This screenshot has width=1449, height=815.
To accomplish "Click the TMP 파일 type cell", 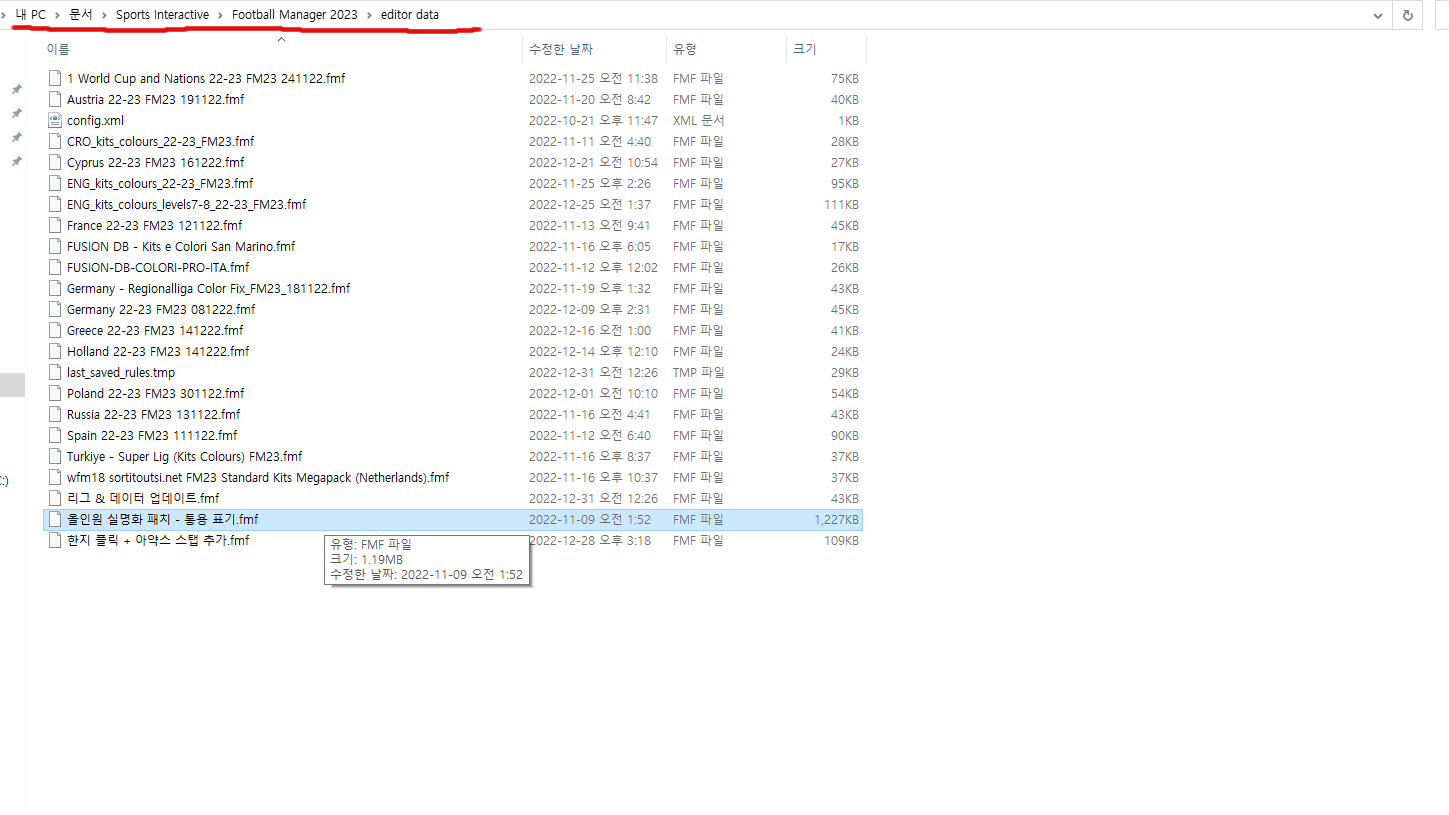I will 699,372.
